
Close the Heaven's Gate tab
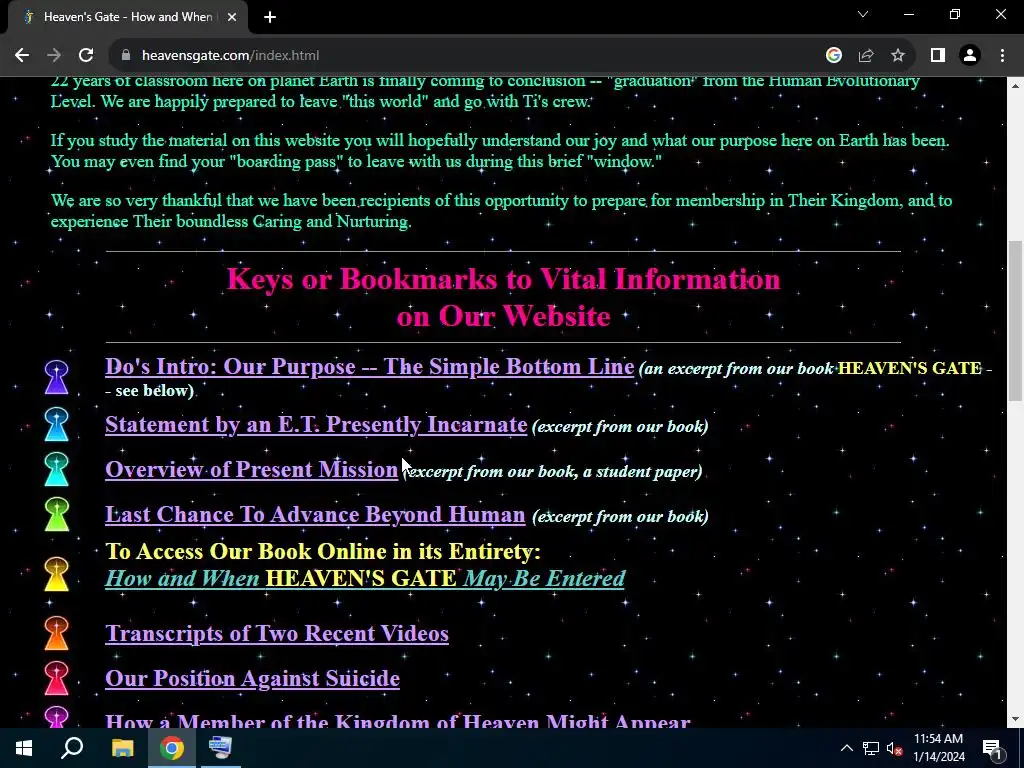(x=232, y=17)
